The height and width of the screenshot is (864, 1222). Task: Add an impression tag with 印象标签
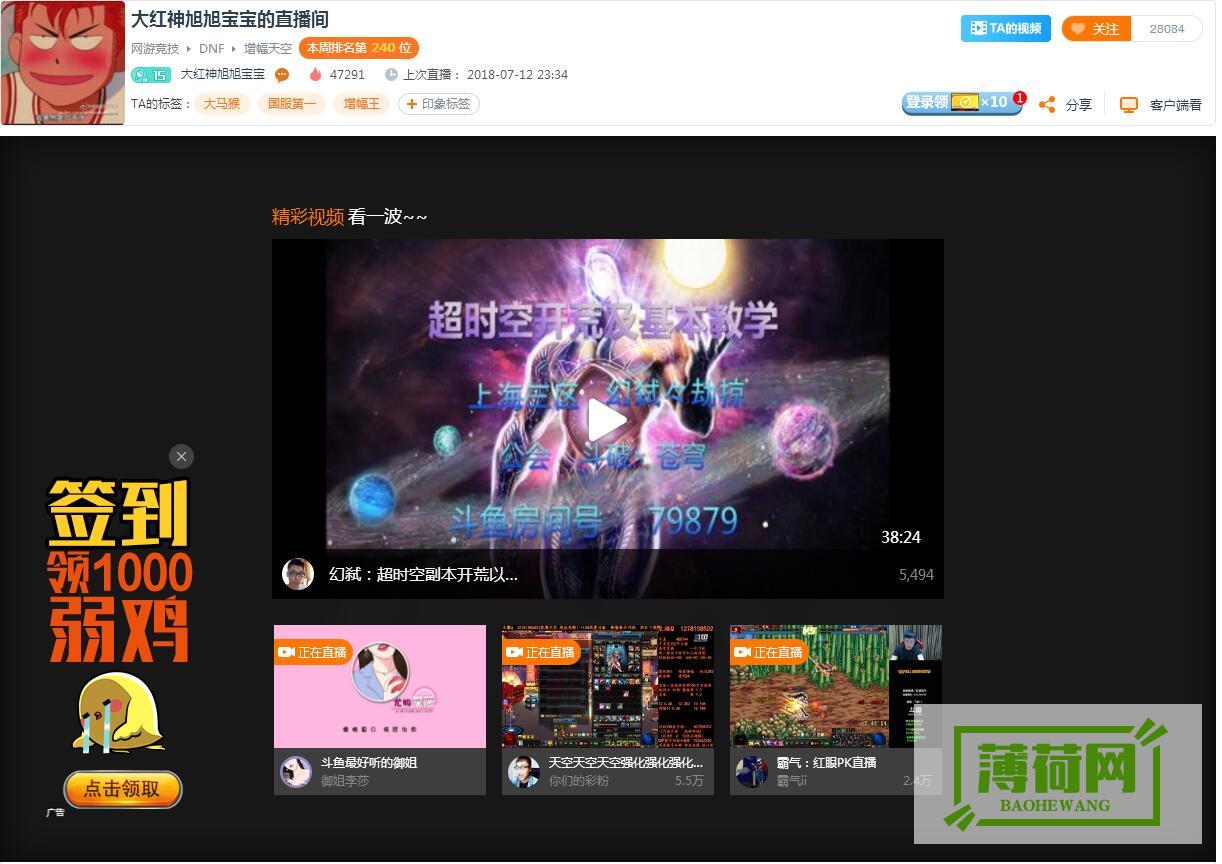click(x=439, y=104)
